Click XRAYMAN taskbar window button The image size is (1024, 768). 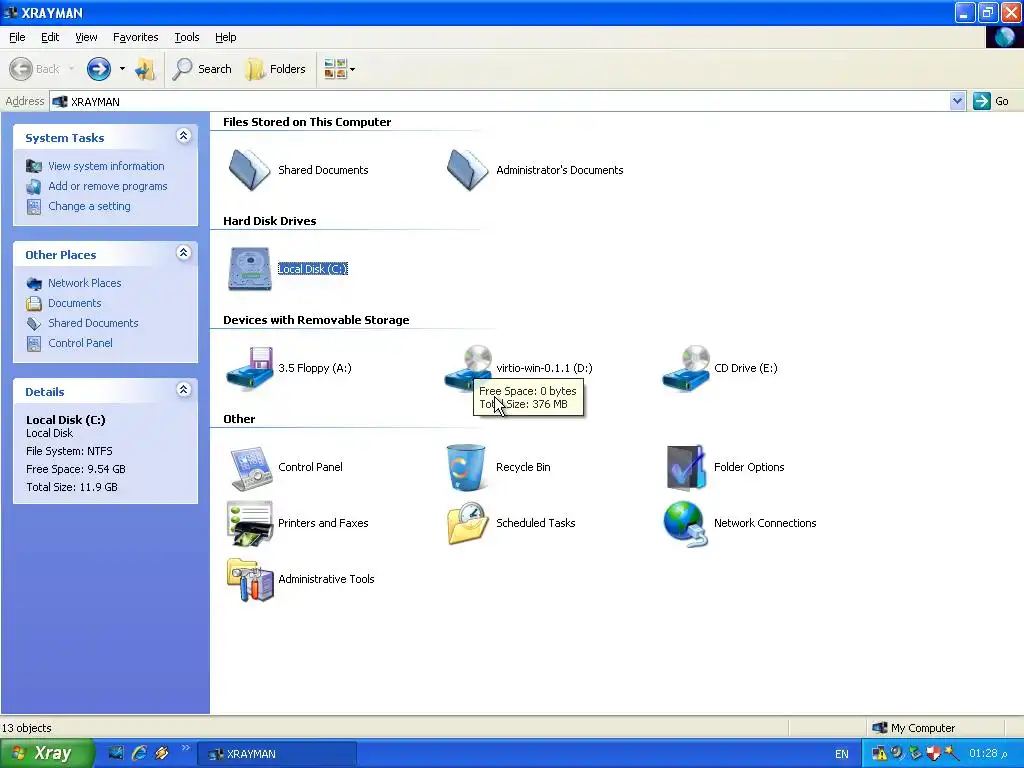point(277,754)
